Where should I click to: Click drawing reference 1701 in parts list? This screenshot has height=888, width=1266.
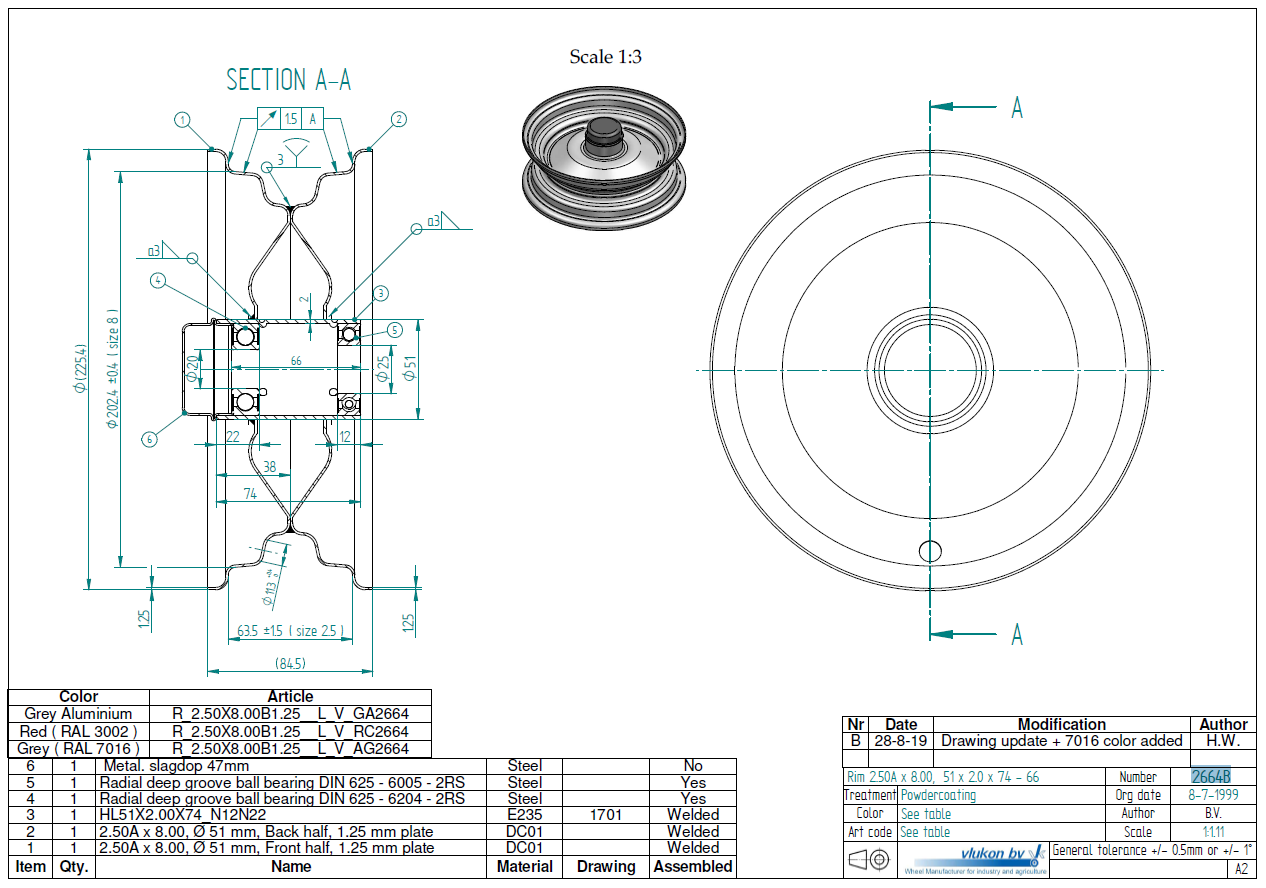[605, 815]
